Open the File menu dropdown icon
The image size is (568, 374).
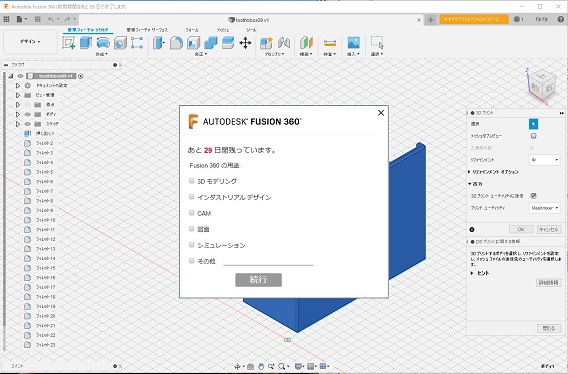tap(21, 19)
